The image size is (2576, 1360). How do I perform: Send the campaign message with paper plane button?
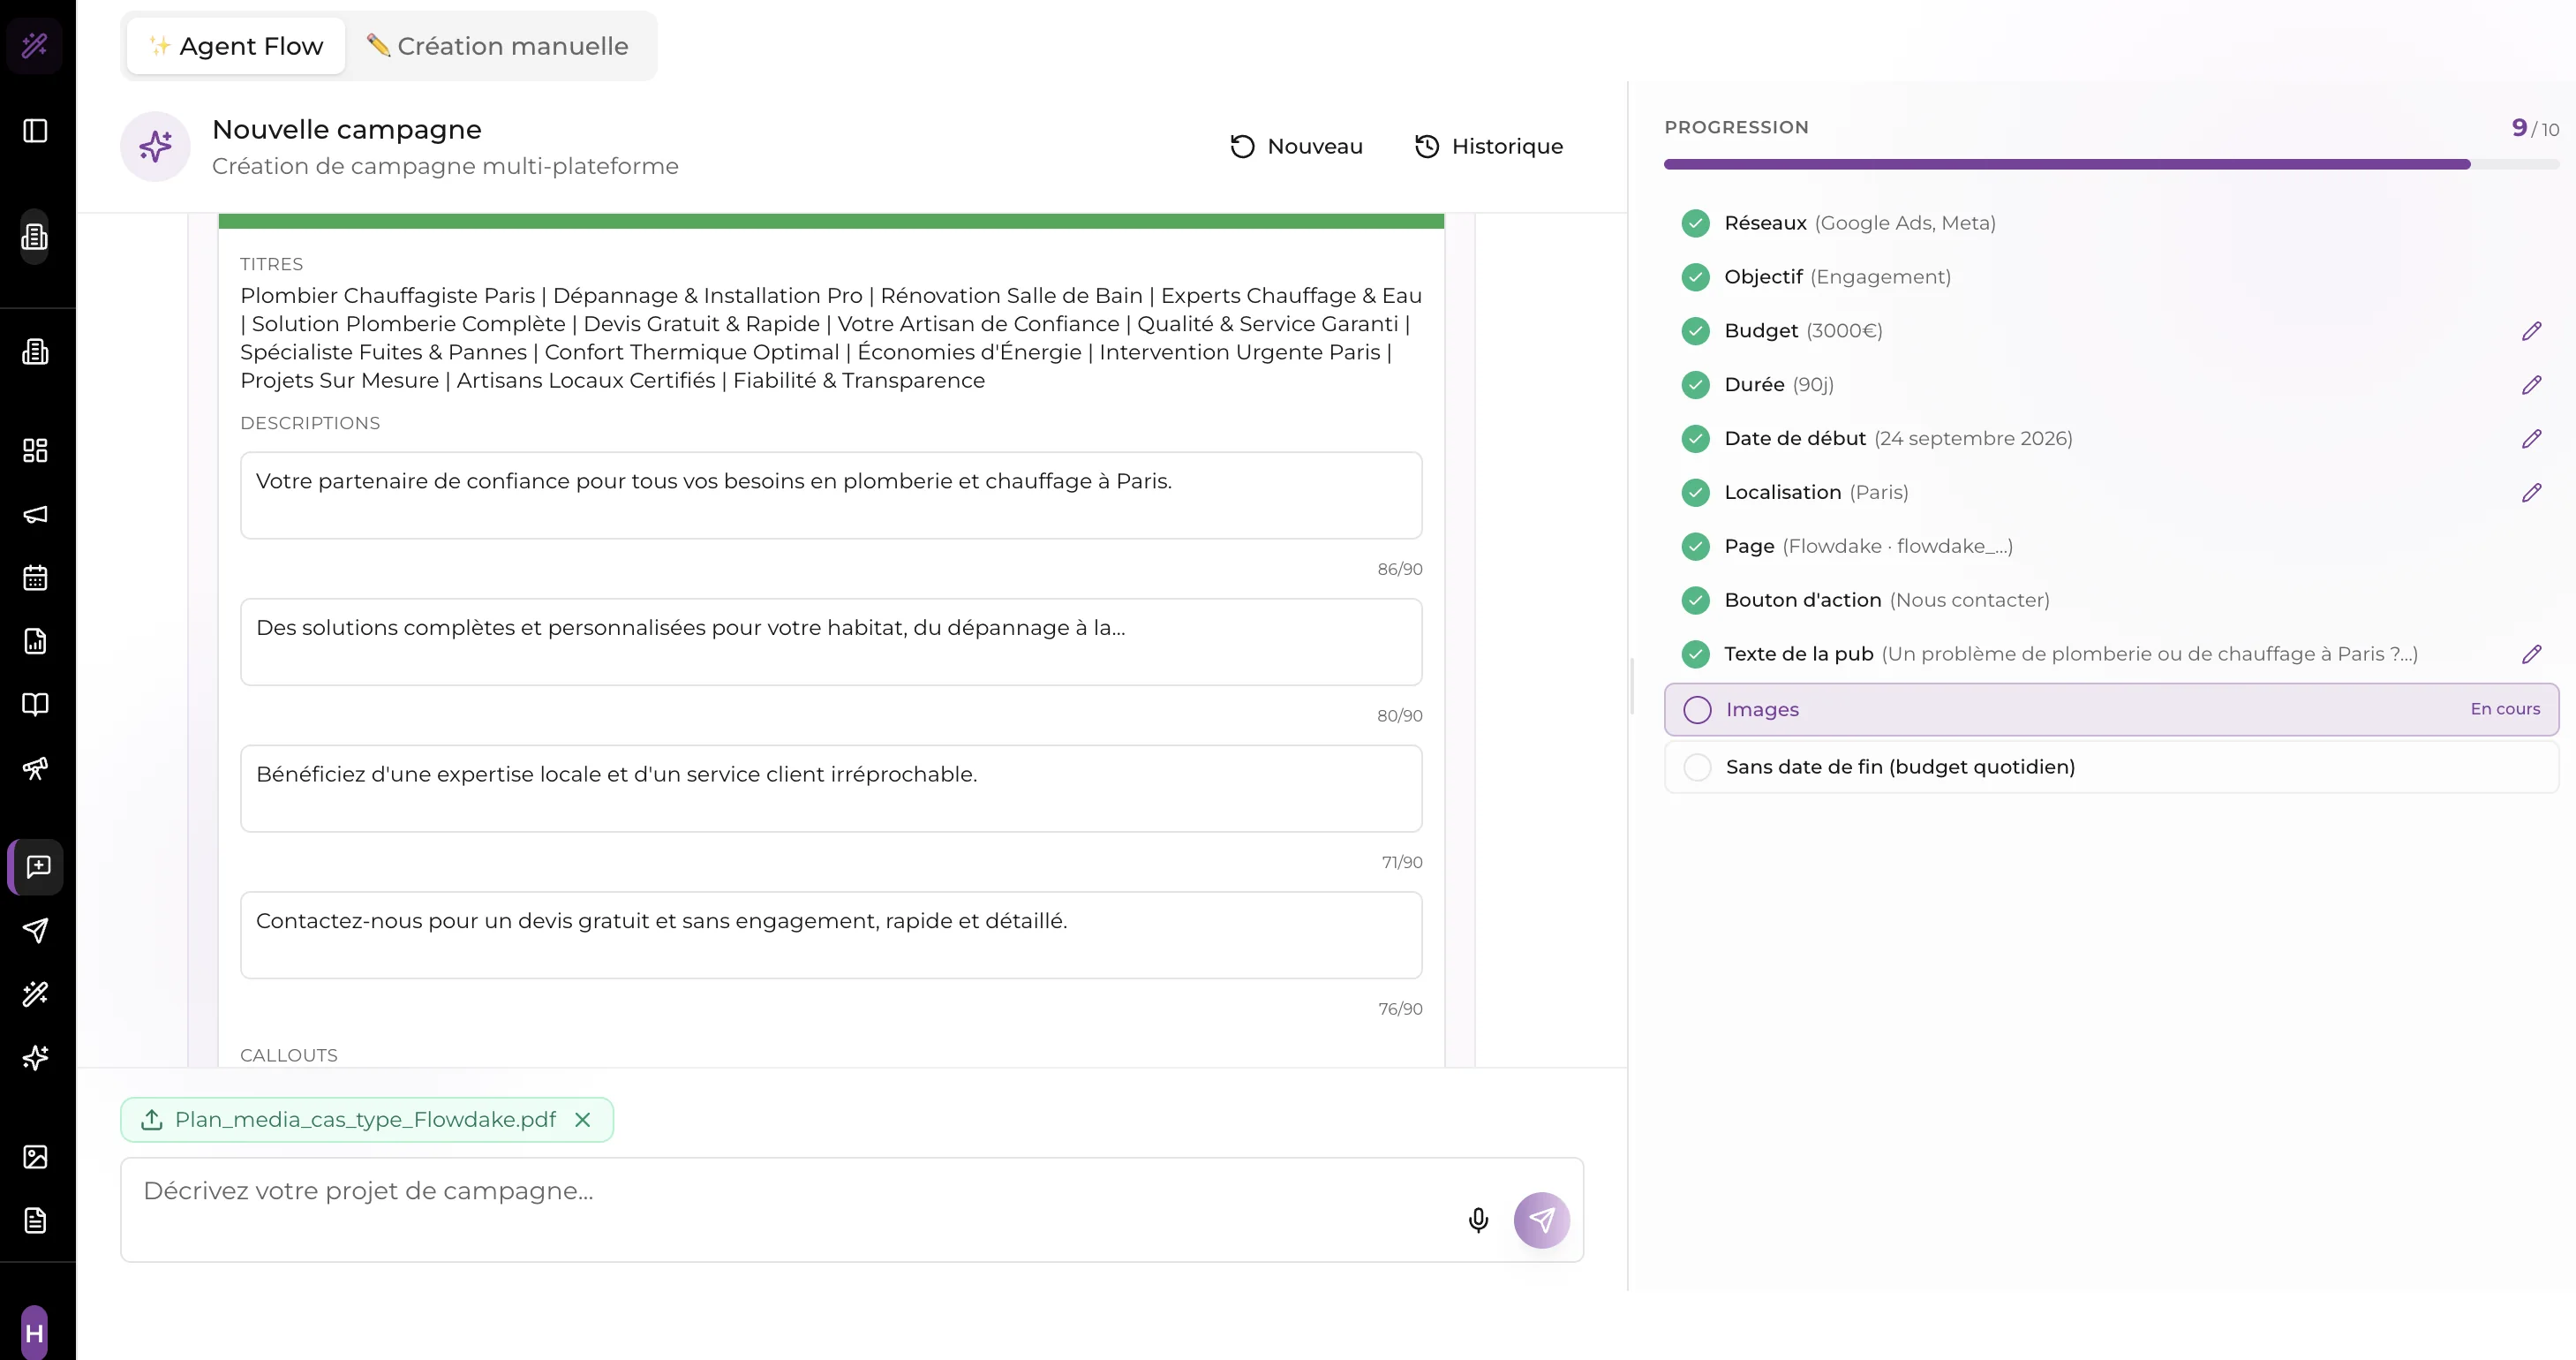click(x=1541, y=1219)
